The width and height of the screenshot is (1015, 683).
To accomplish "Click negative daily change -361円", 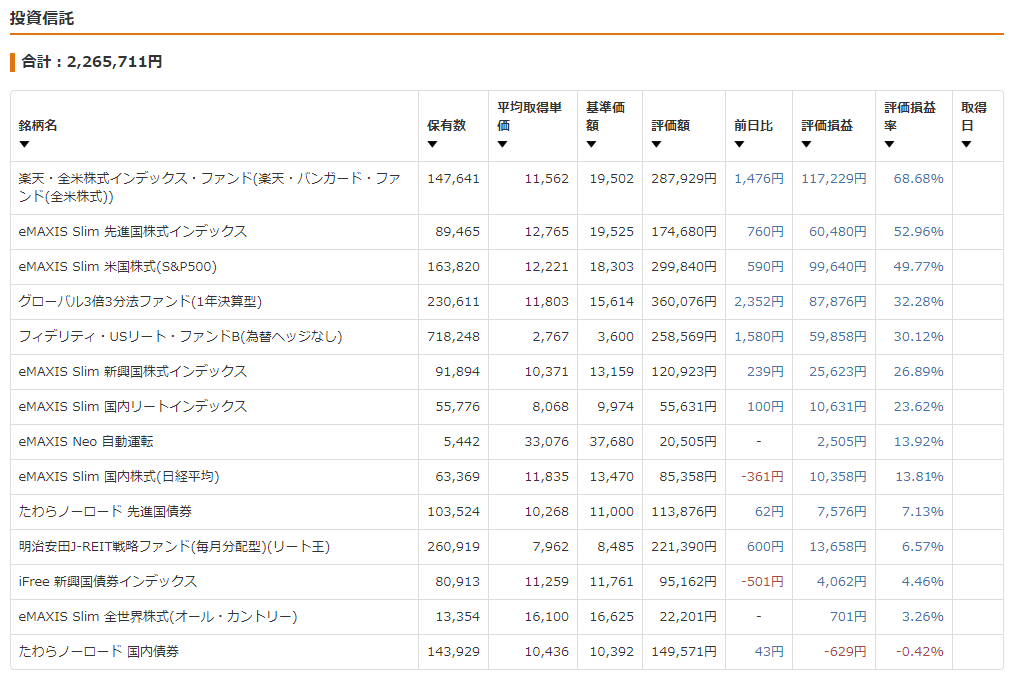I will coord(763,476).
